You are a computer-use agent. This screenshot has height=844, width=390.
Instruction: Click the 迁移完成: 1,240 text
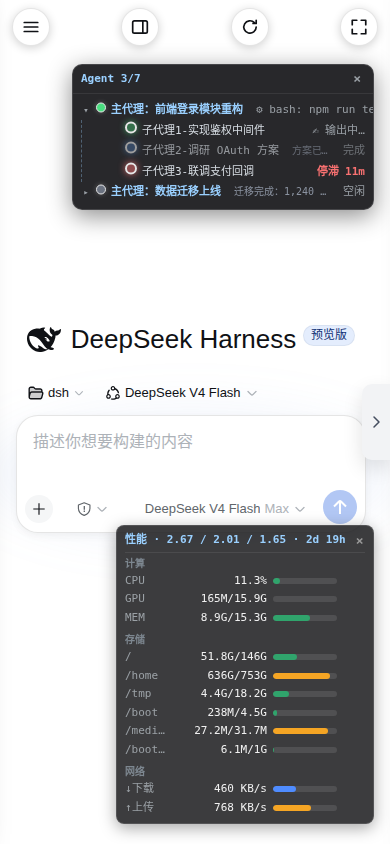[280, 191]
